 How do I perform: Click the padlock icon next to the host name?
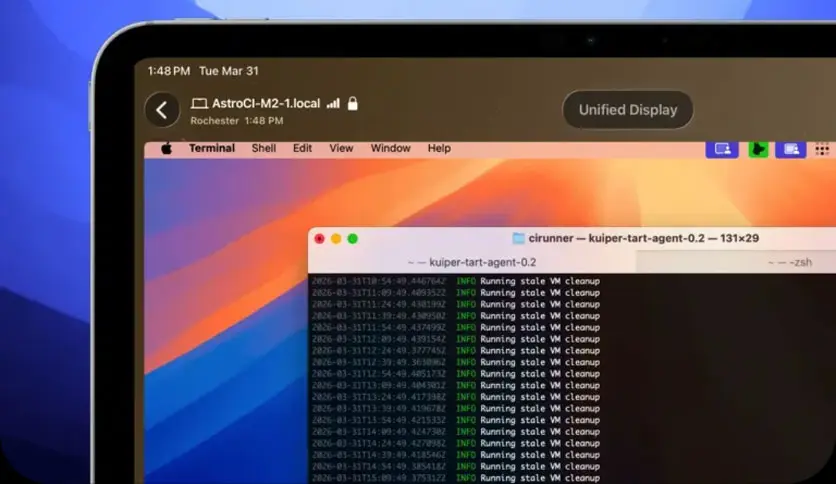coord(352,103)
